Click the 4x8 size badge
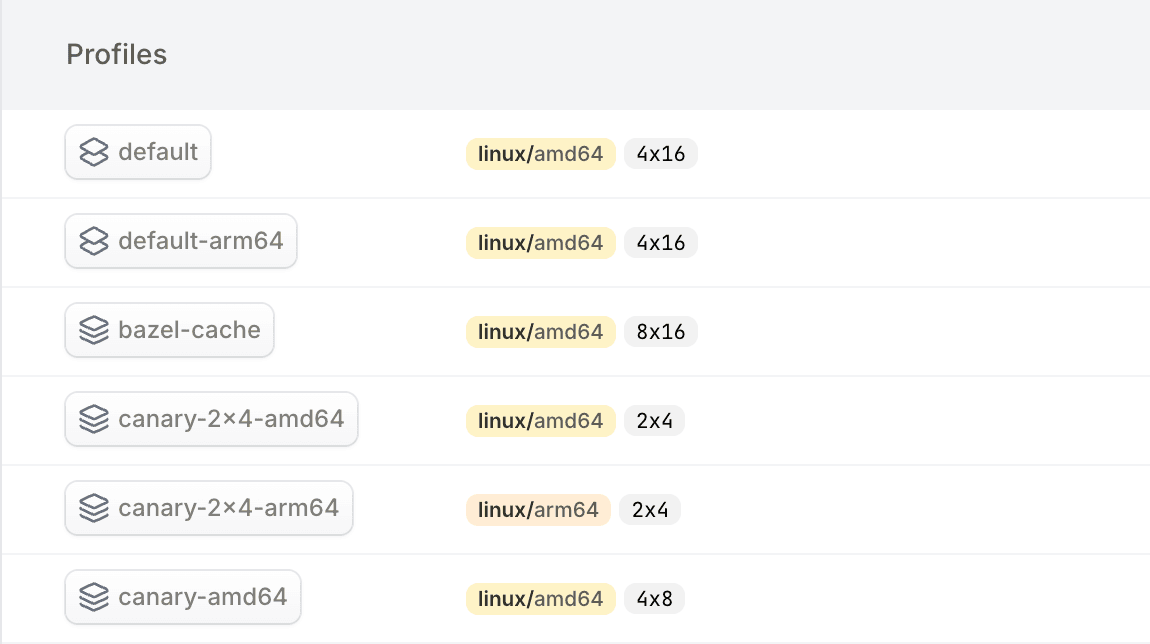The width and height of the screenshot is (1150, 644). 654,599
